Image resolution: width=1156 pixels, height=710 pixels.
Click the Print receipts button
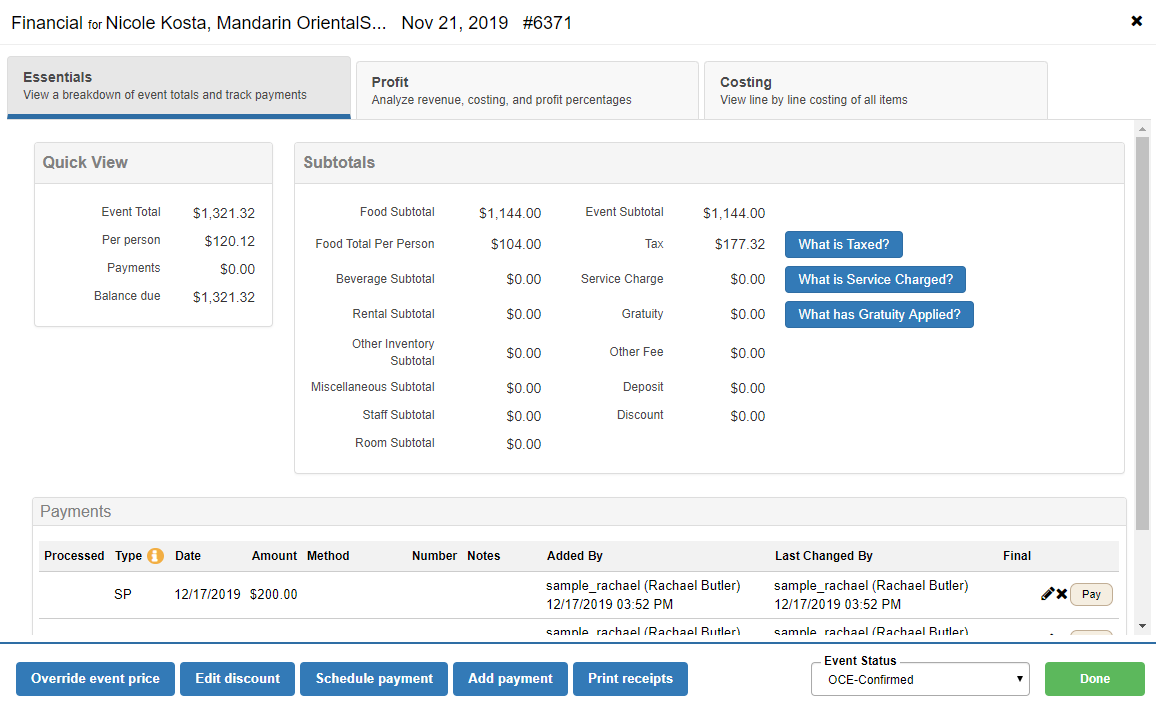(630, 678)
